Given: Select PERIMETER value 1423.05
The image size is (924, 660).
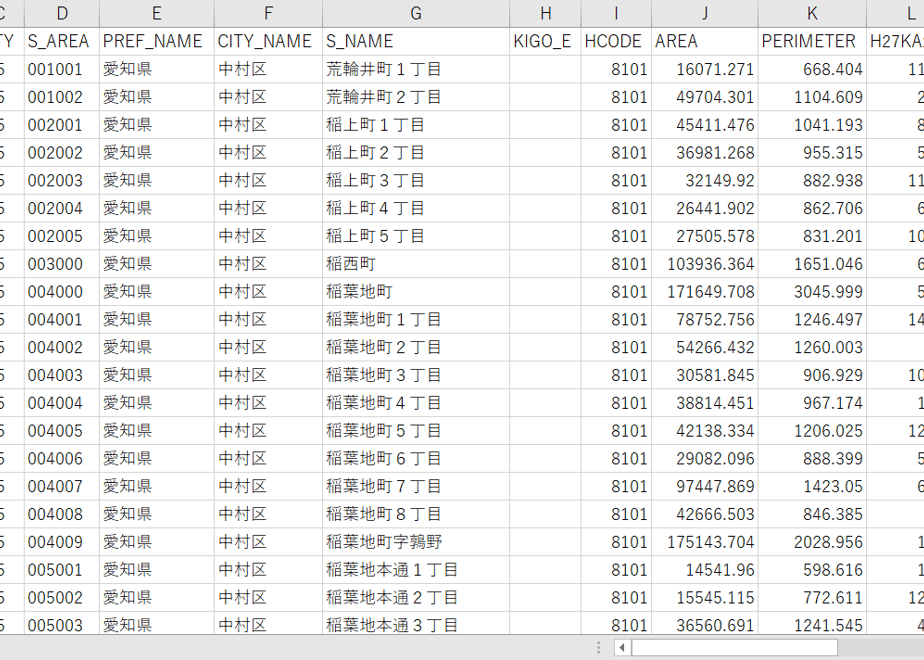Looking at the screenshot, I should pos(812,486).
